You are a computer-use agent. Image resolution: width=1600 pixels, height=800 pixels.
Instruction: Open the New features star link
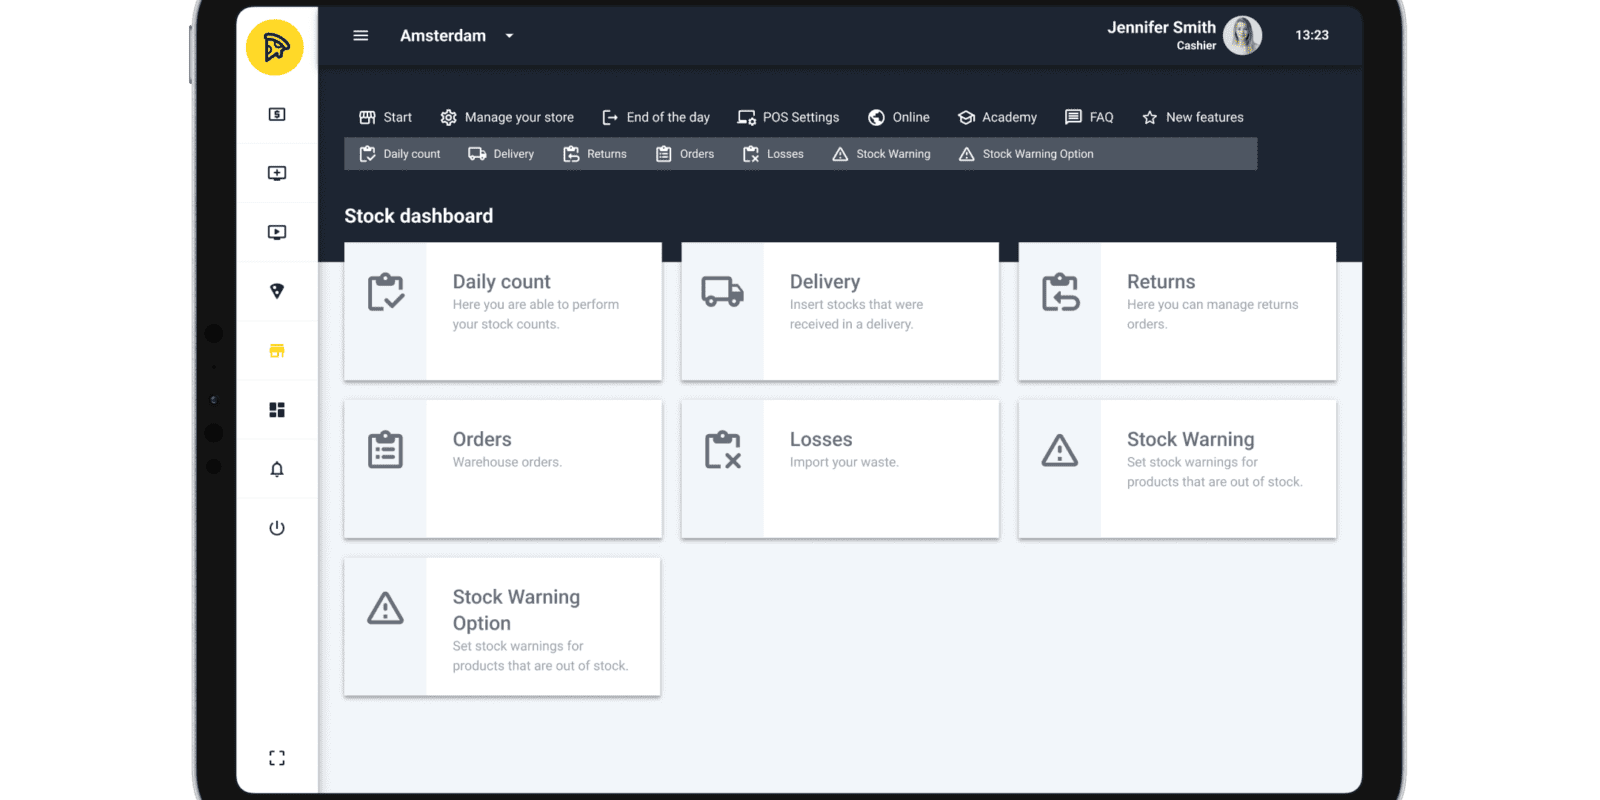coord(1193,118)
